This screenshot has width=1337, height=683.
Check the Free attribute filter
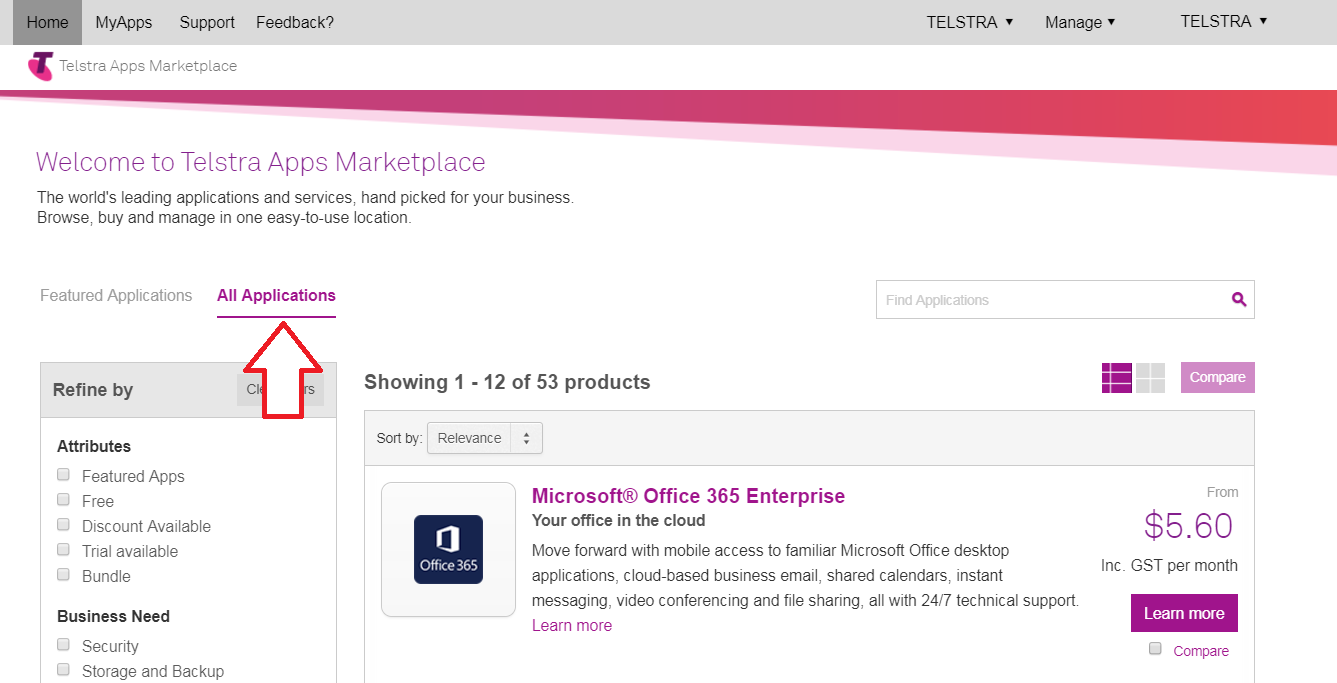coord(64,500)
